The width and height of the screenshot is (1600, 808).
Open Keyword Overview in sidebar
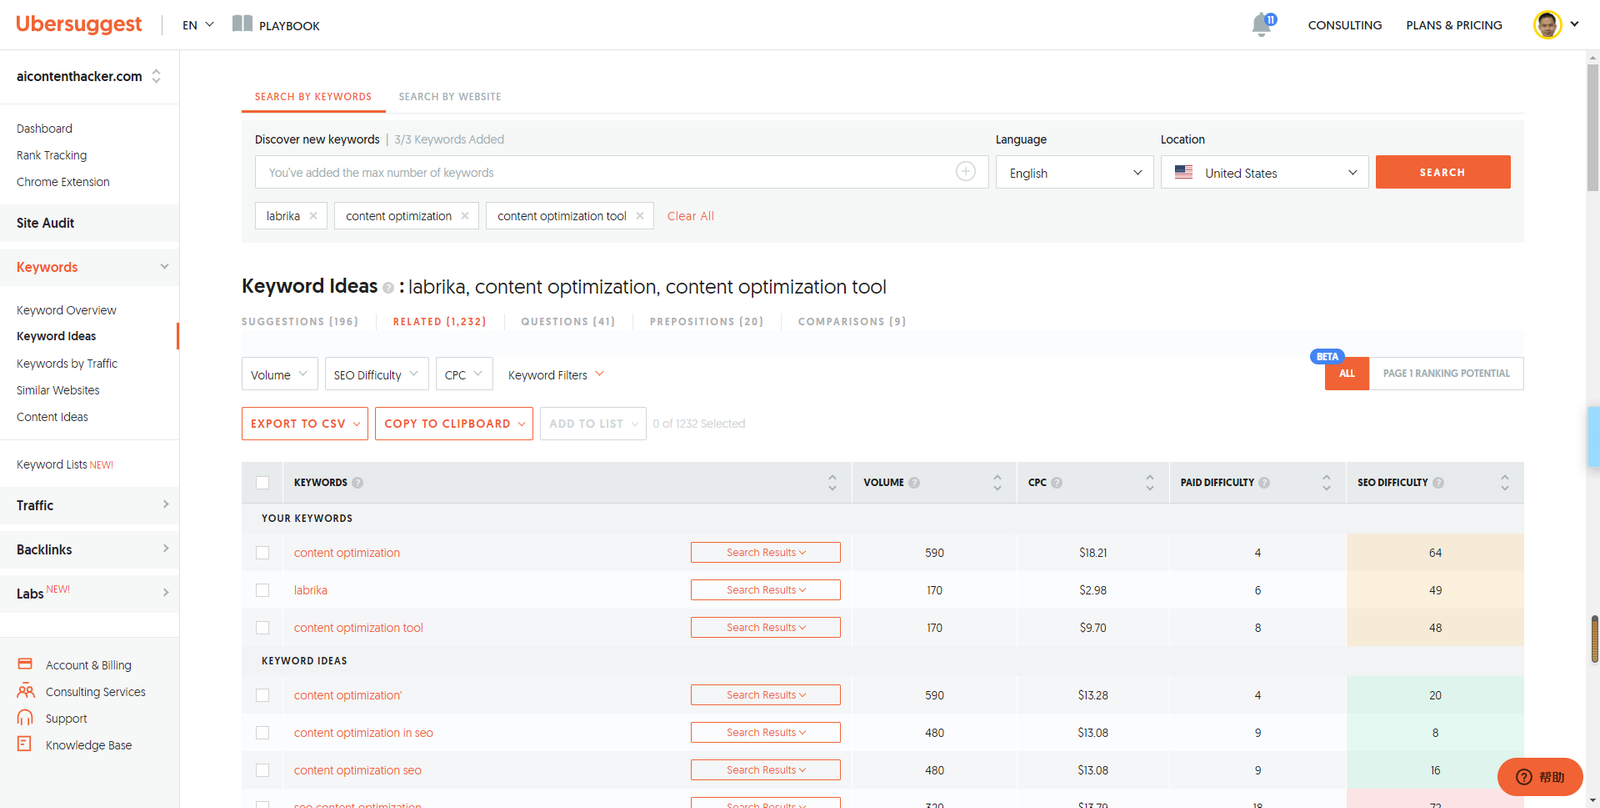[x=66, y=310]
